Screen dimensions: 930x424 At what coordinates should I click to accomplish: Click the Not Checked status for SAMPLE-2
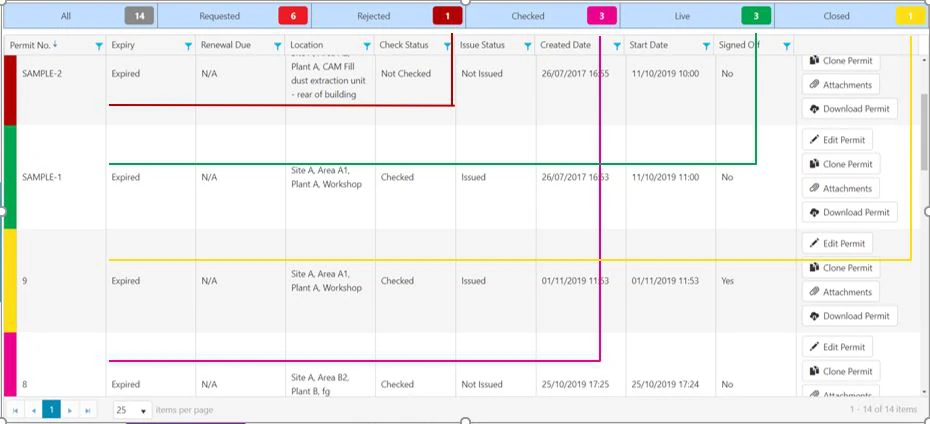coord(406,74)
